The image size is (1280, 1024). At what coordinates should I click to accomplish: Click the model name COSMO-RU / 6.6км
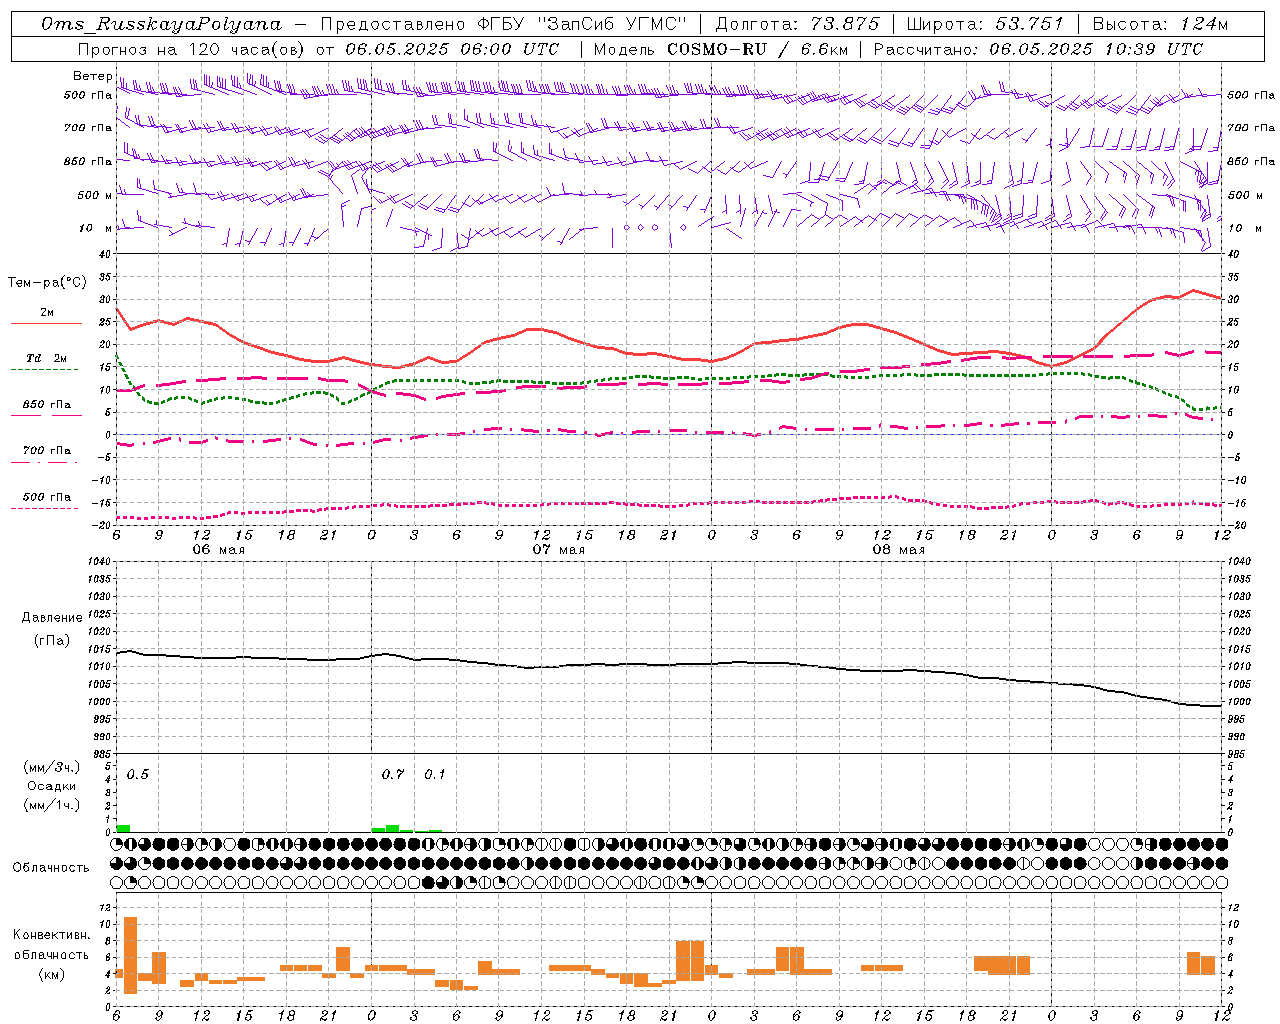(758, 49)
